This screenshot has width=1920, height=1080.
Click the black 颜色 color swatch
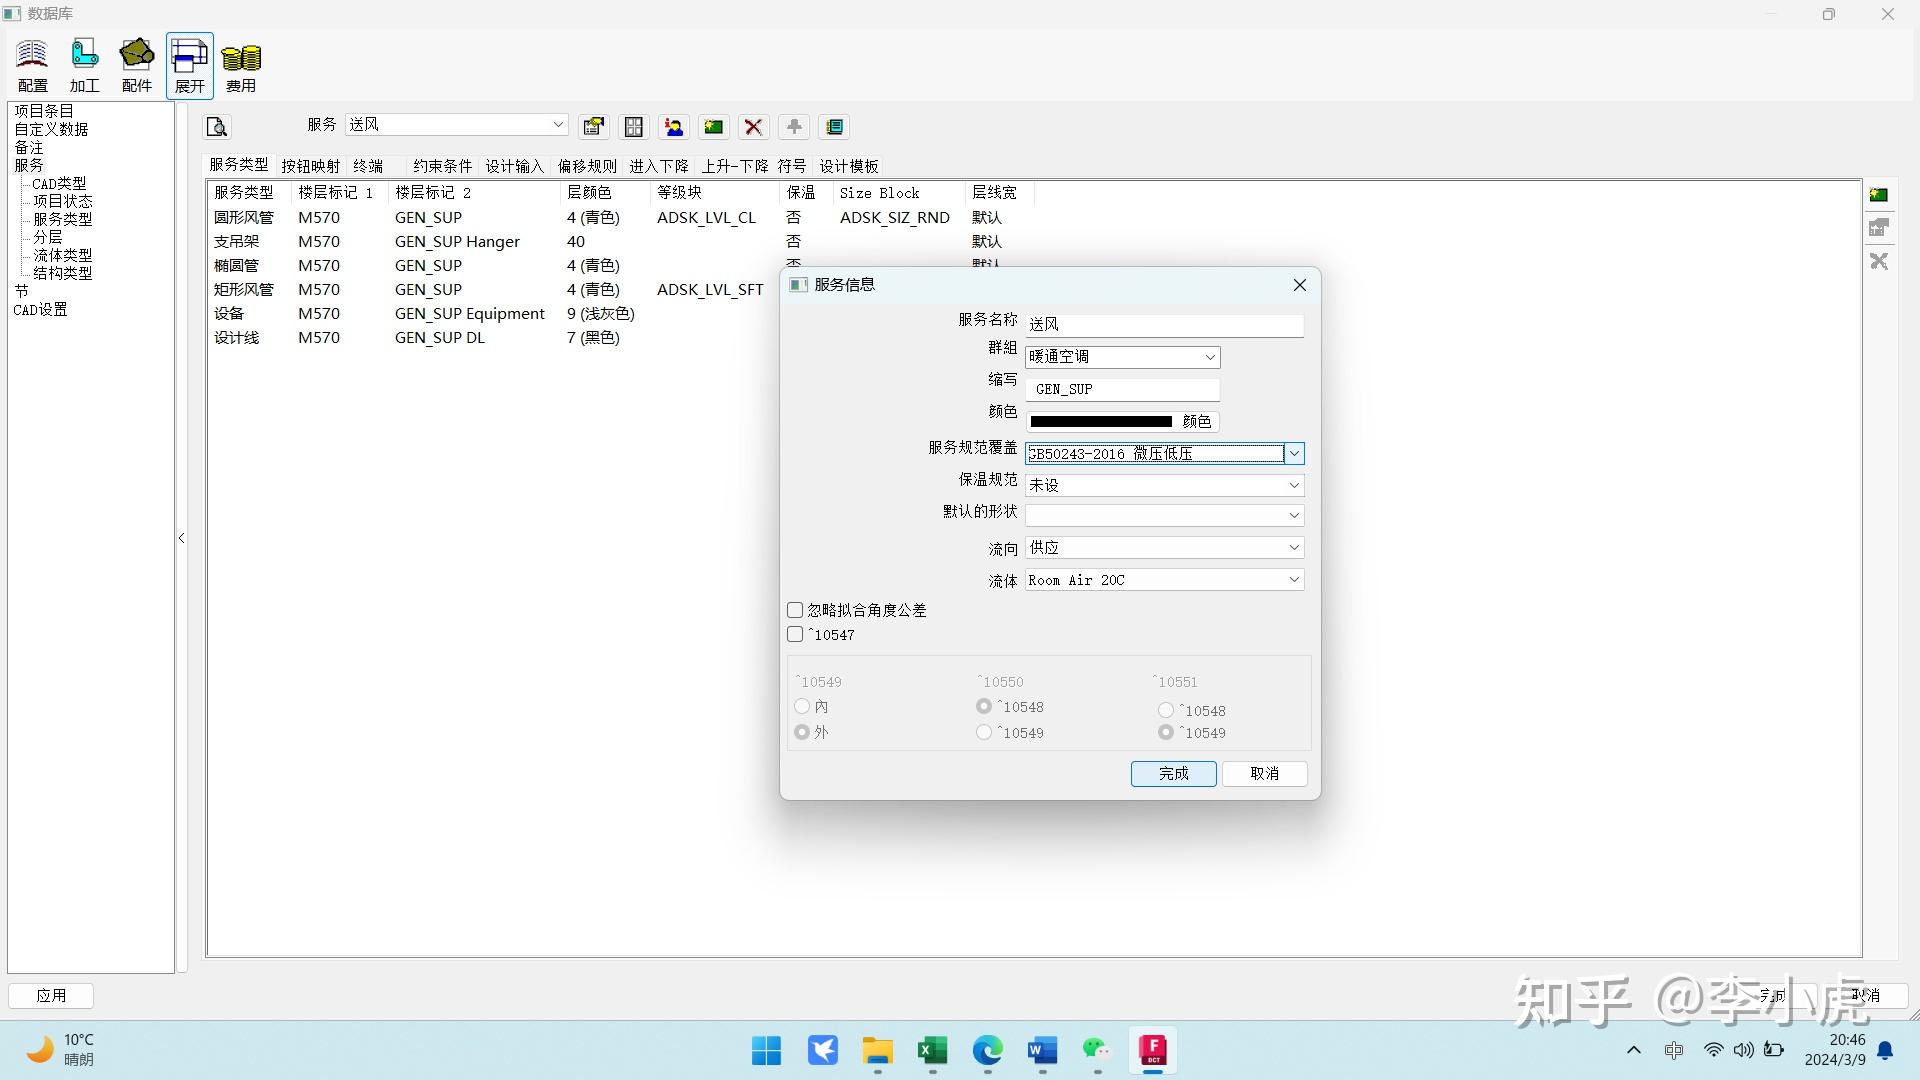[x=1100, y=422]
